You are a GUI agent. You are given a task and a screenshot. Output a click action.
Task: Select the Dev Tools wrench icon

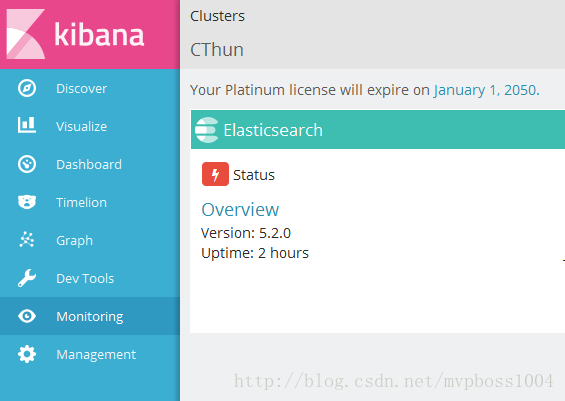click(x=27, y=278)
